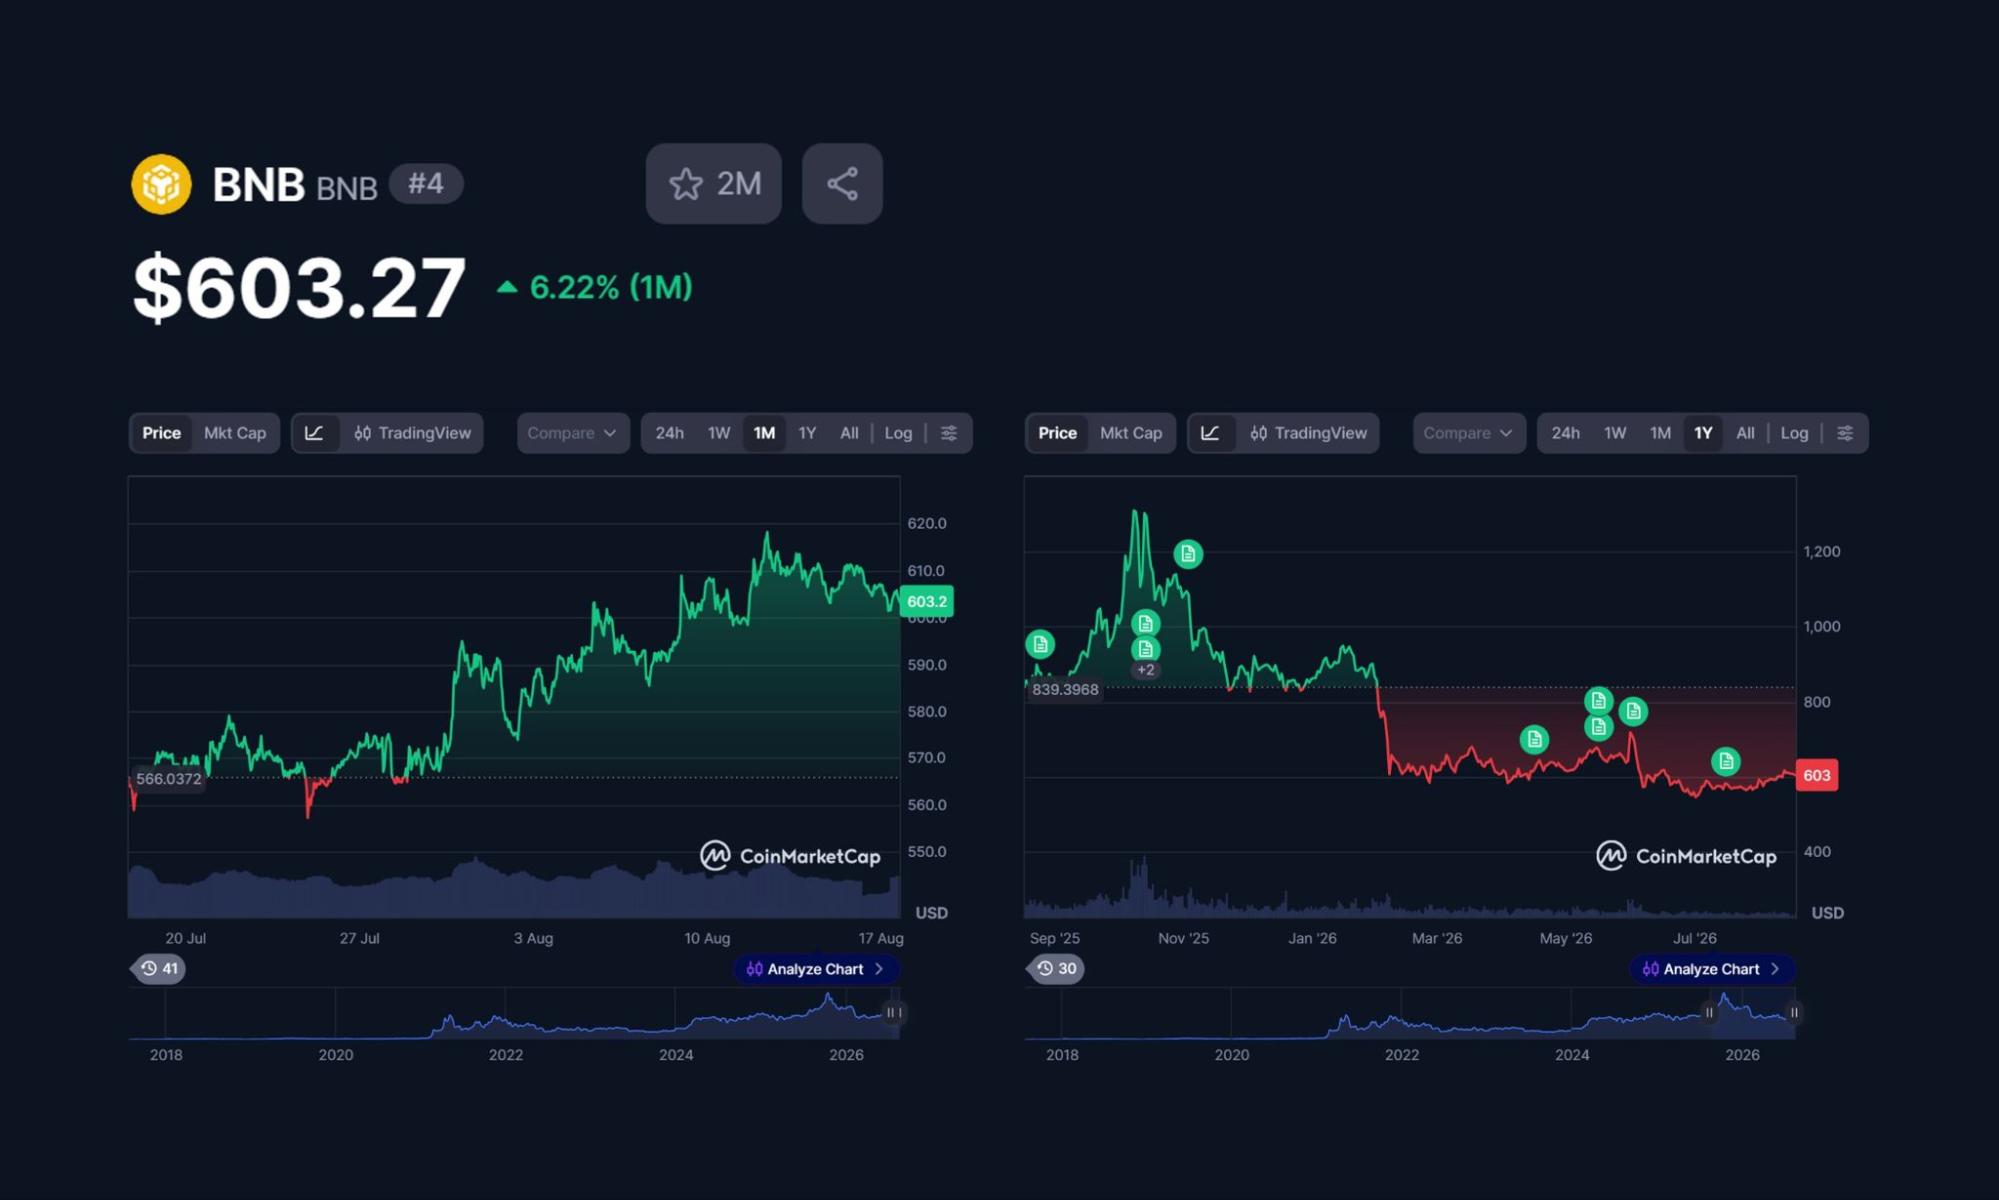Click the Nov '25 axis label
This screenshot has width=1999, height=1200.
pyautogui.click(x=1183, y=938)
